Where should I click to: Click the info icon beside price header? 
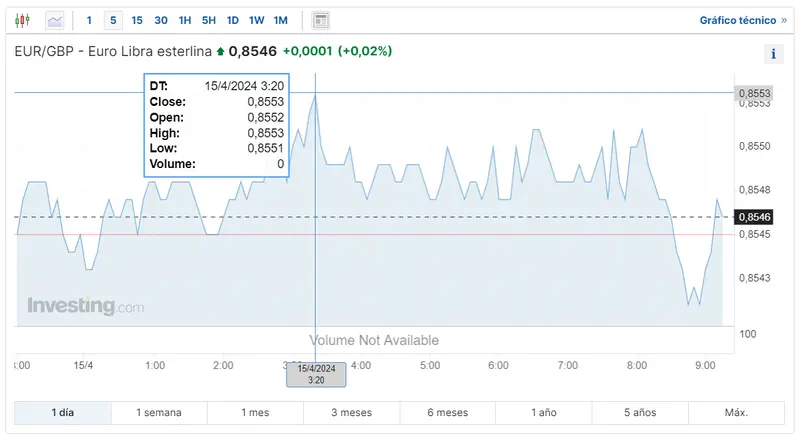point(773,54)
